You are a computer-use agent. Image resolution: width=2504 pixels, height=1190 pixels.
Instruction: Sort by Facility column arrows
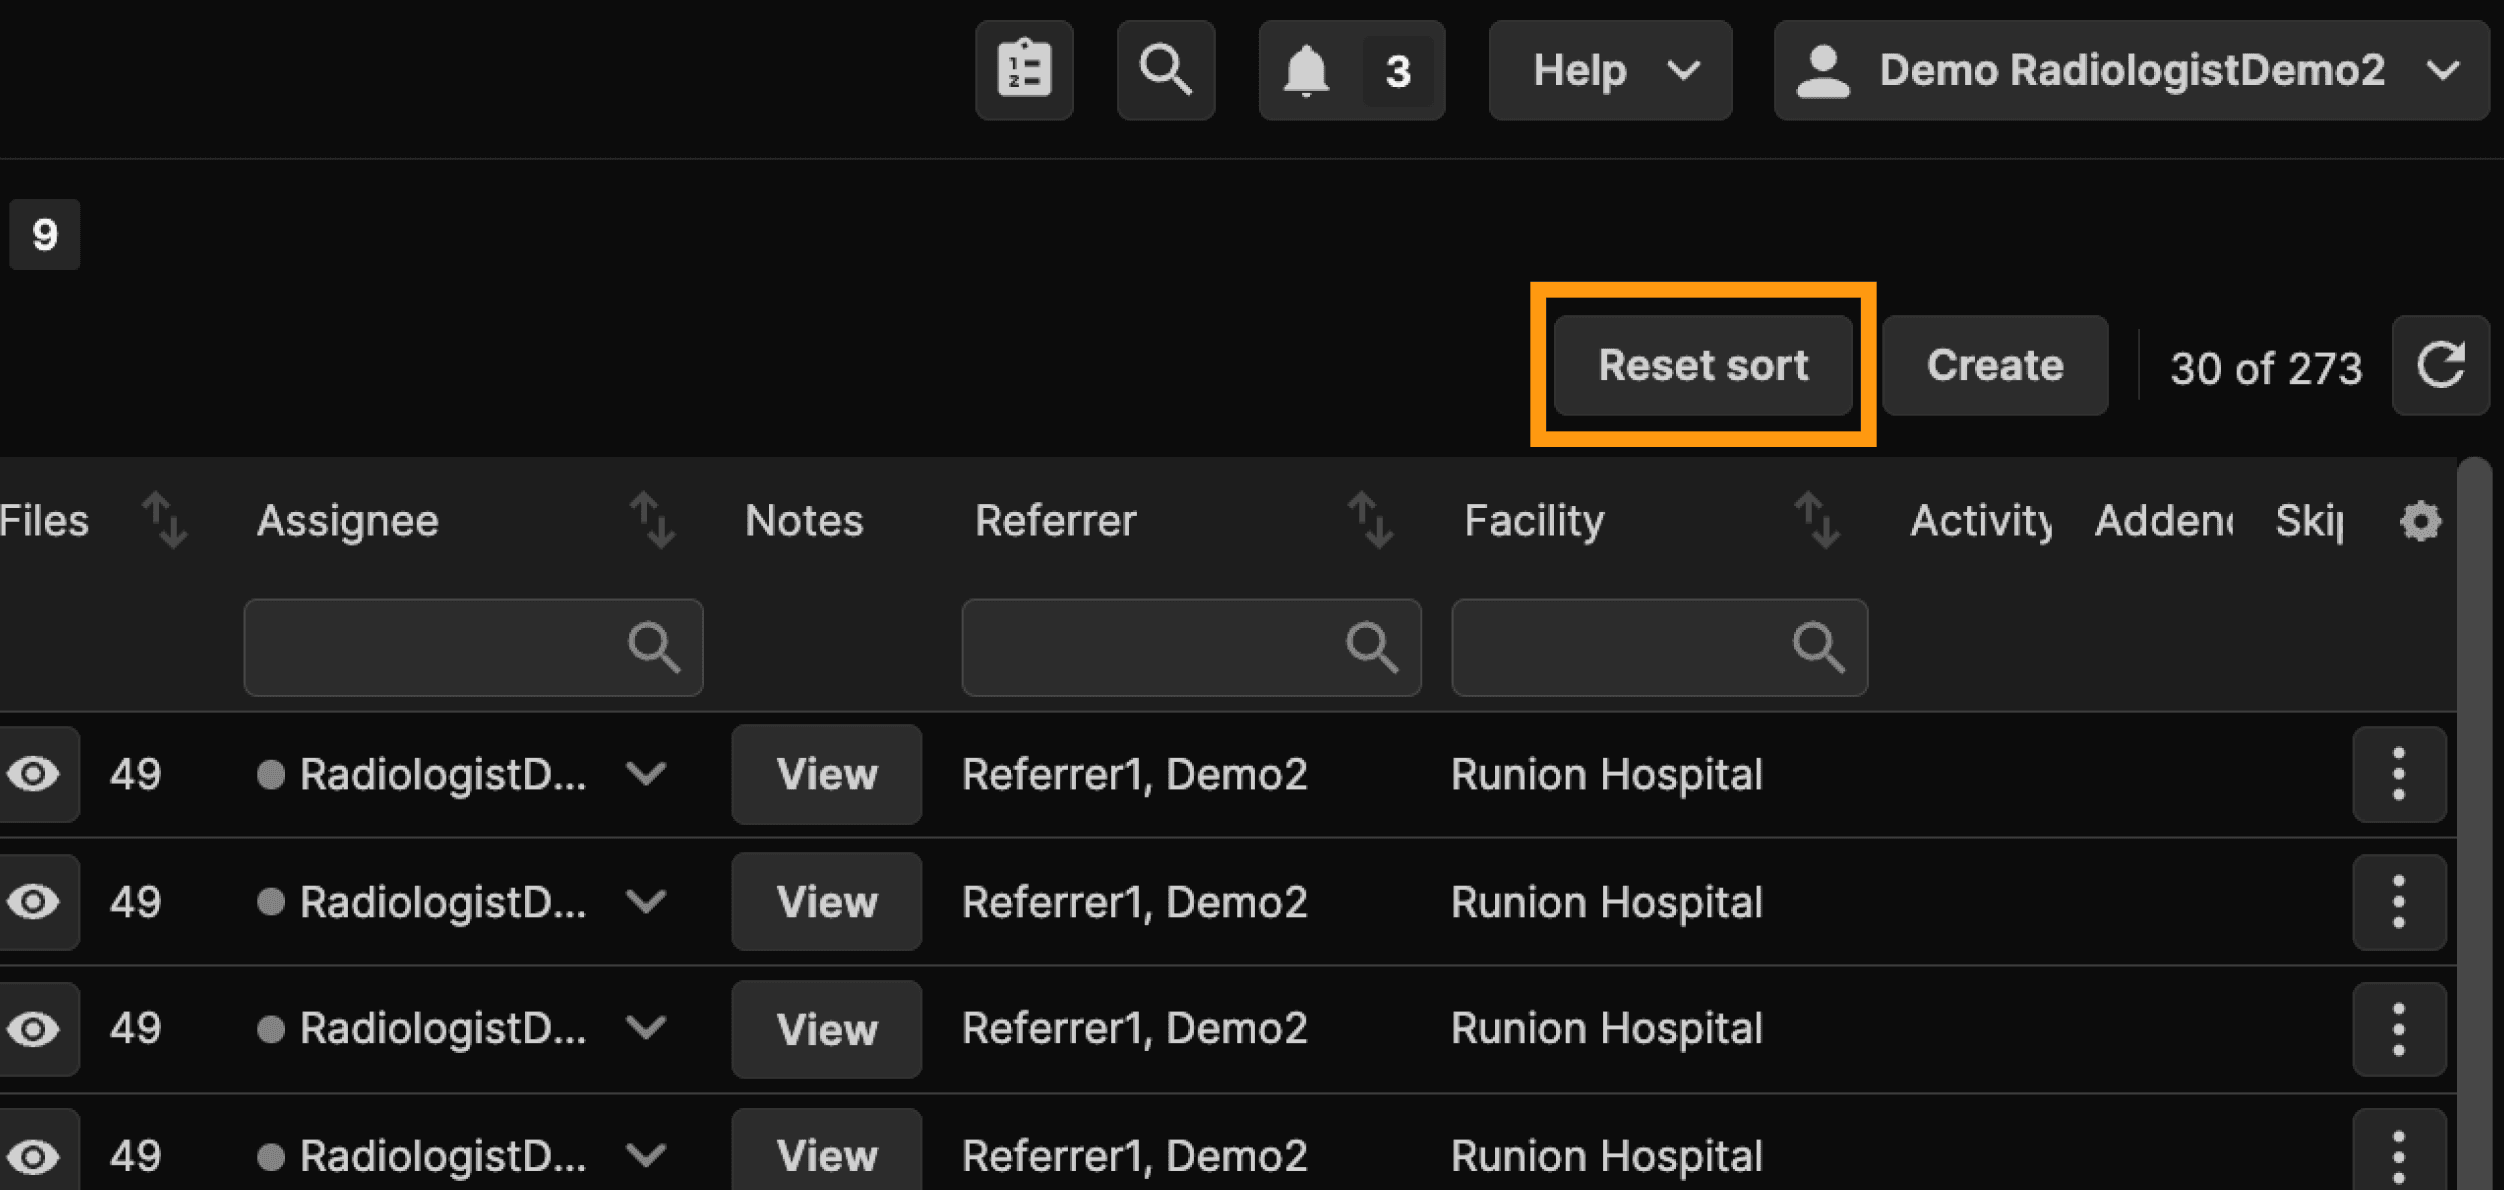tap(1817, 520)
